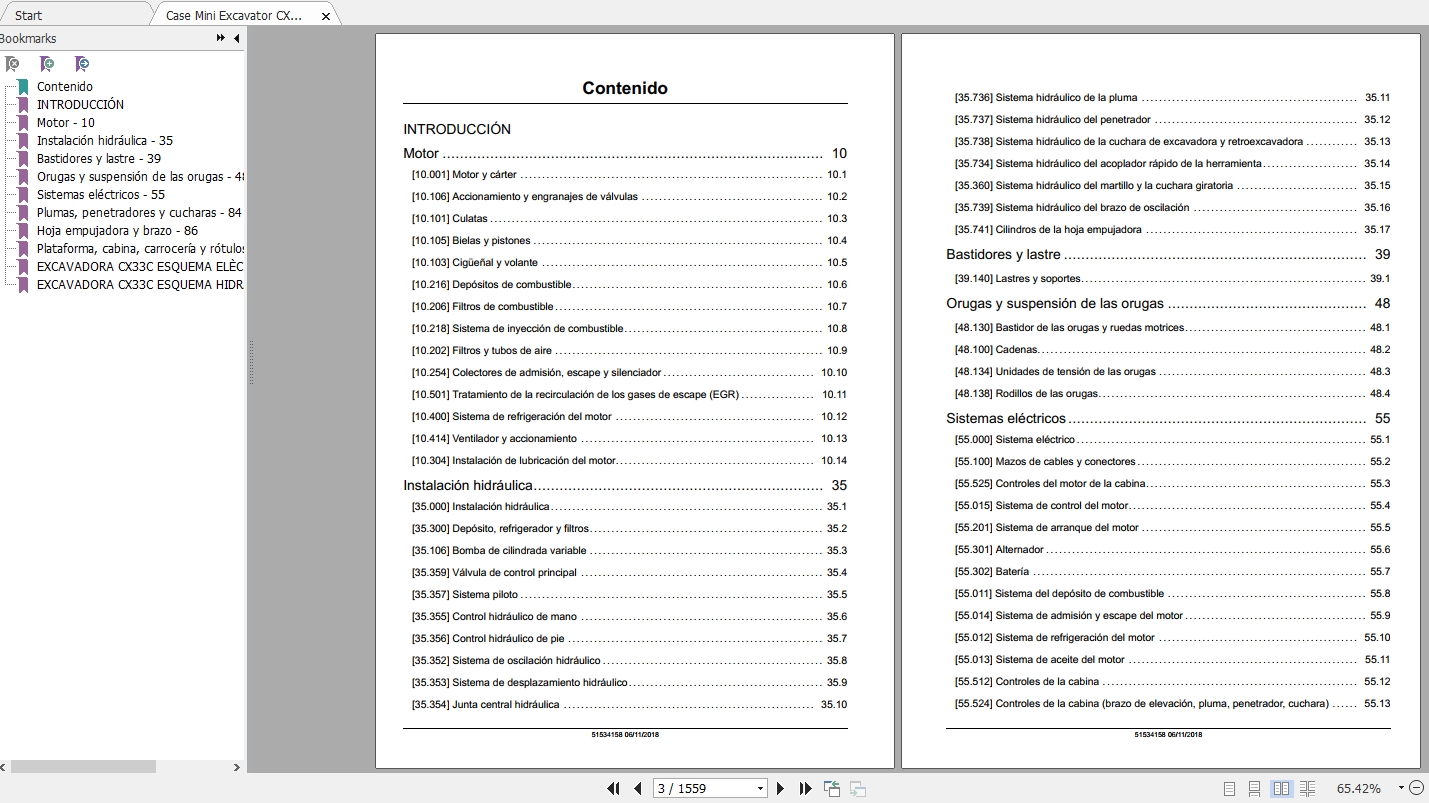Open the Bastidores y lastre - 39 bookmark
Viewport: 1429px width, 803px height.
99,159
